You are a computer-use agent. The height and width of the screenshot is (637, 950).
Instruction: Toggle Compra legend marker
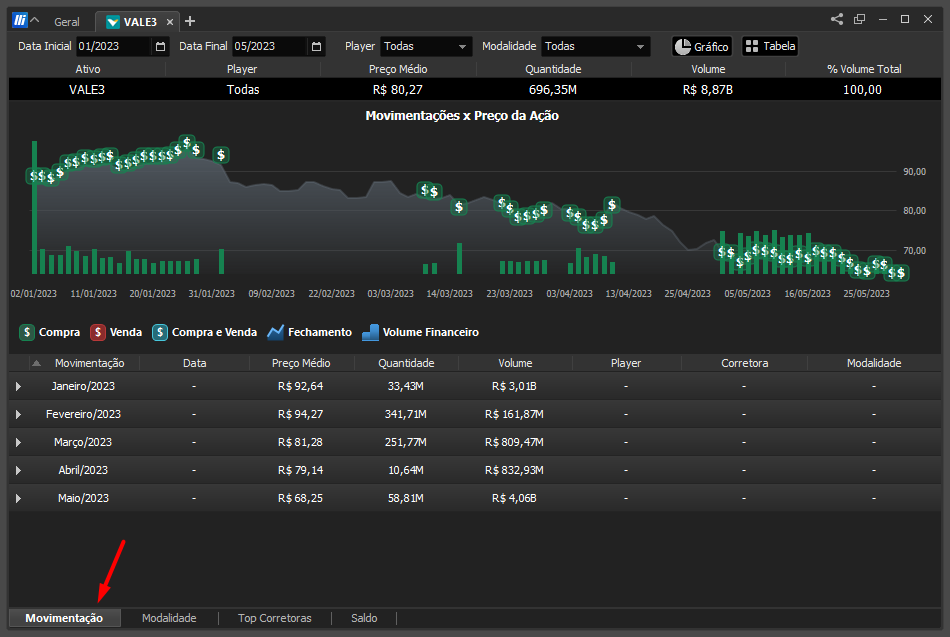tap(27, 332)
